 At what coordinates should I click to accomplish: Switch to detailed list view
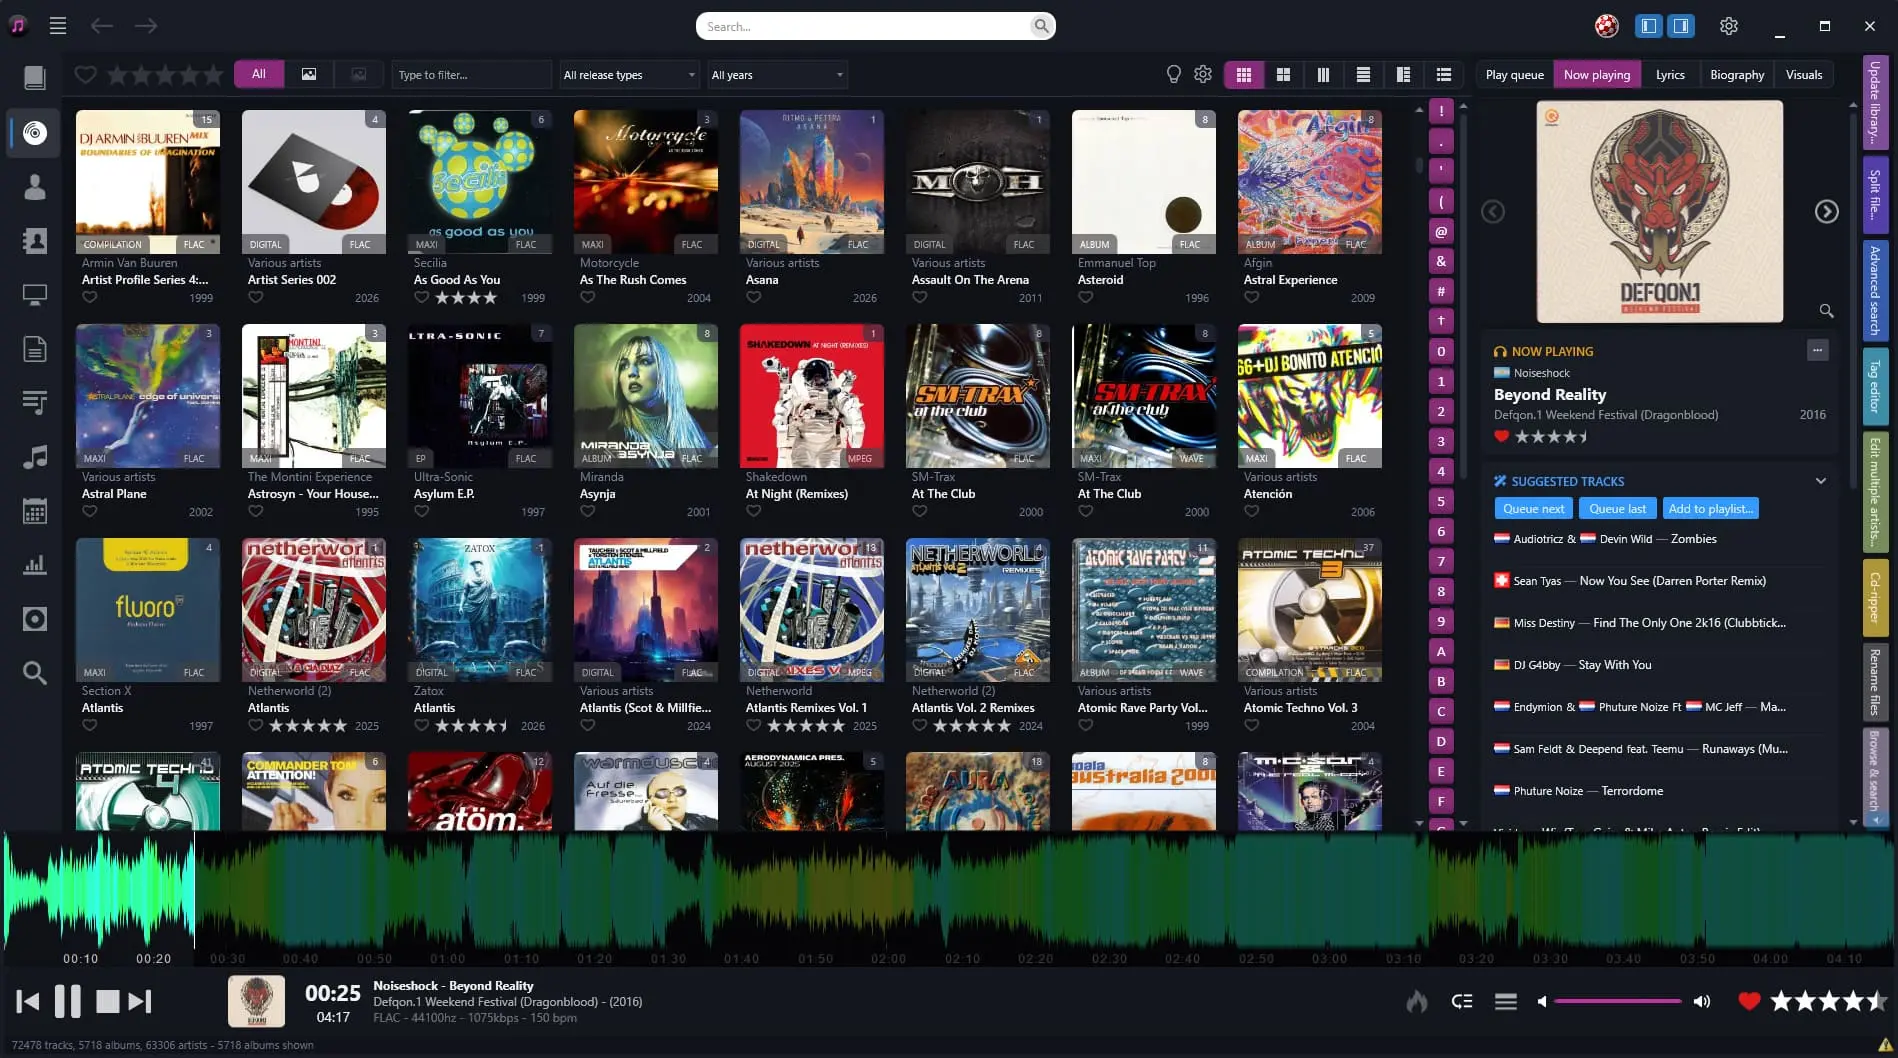[x=1443, y=75]
